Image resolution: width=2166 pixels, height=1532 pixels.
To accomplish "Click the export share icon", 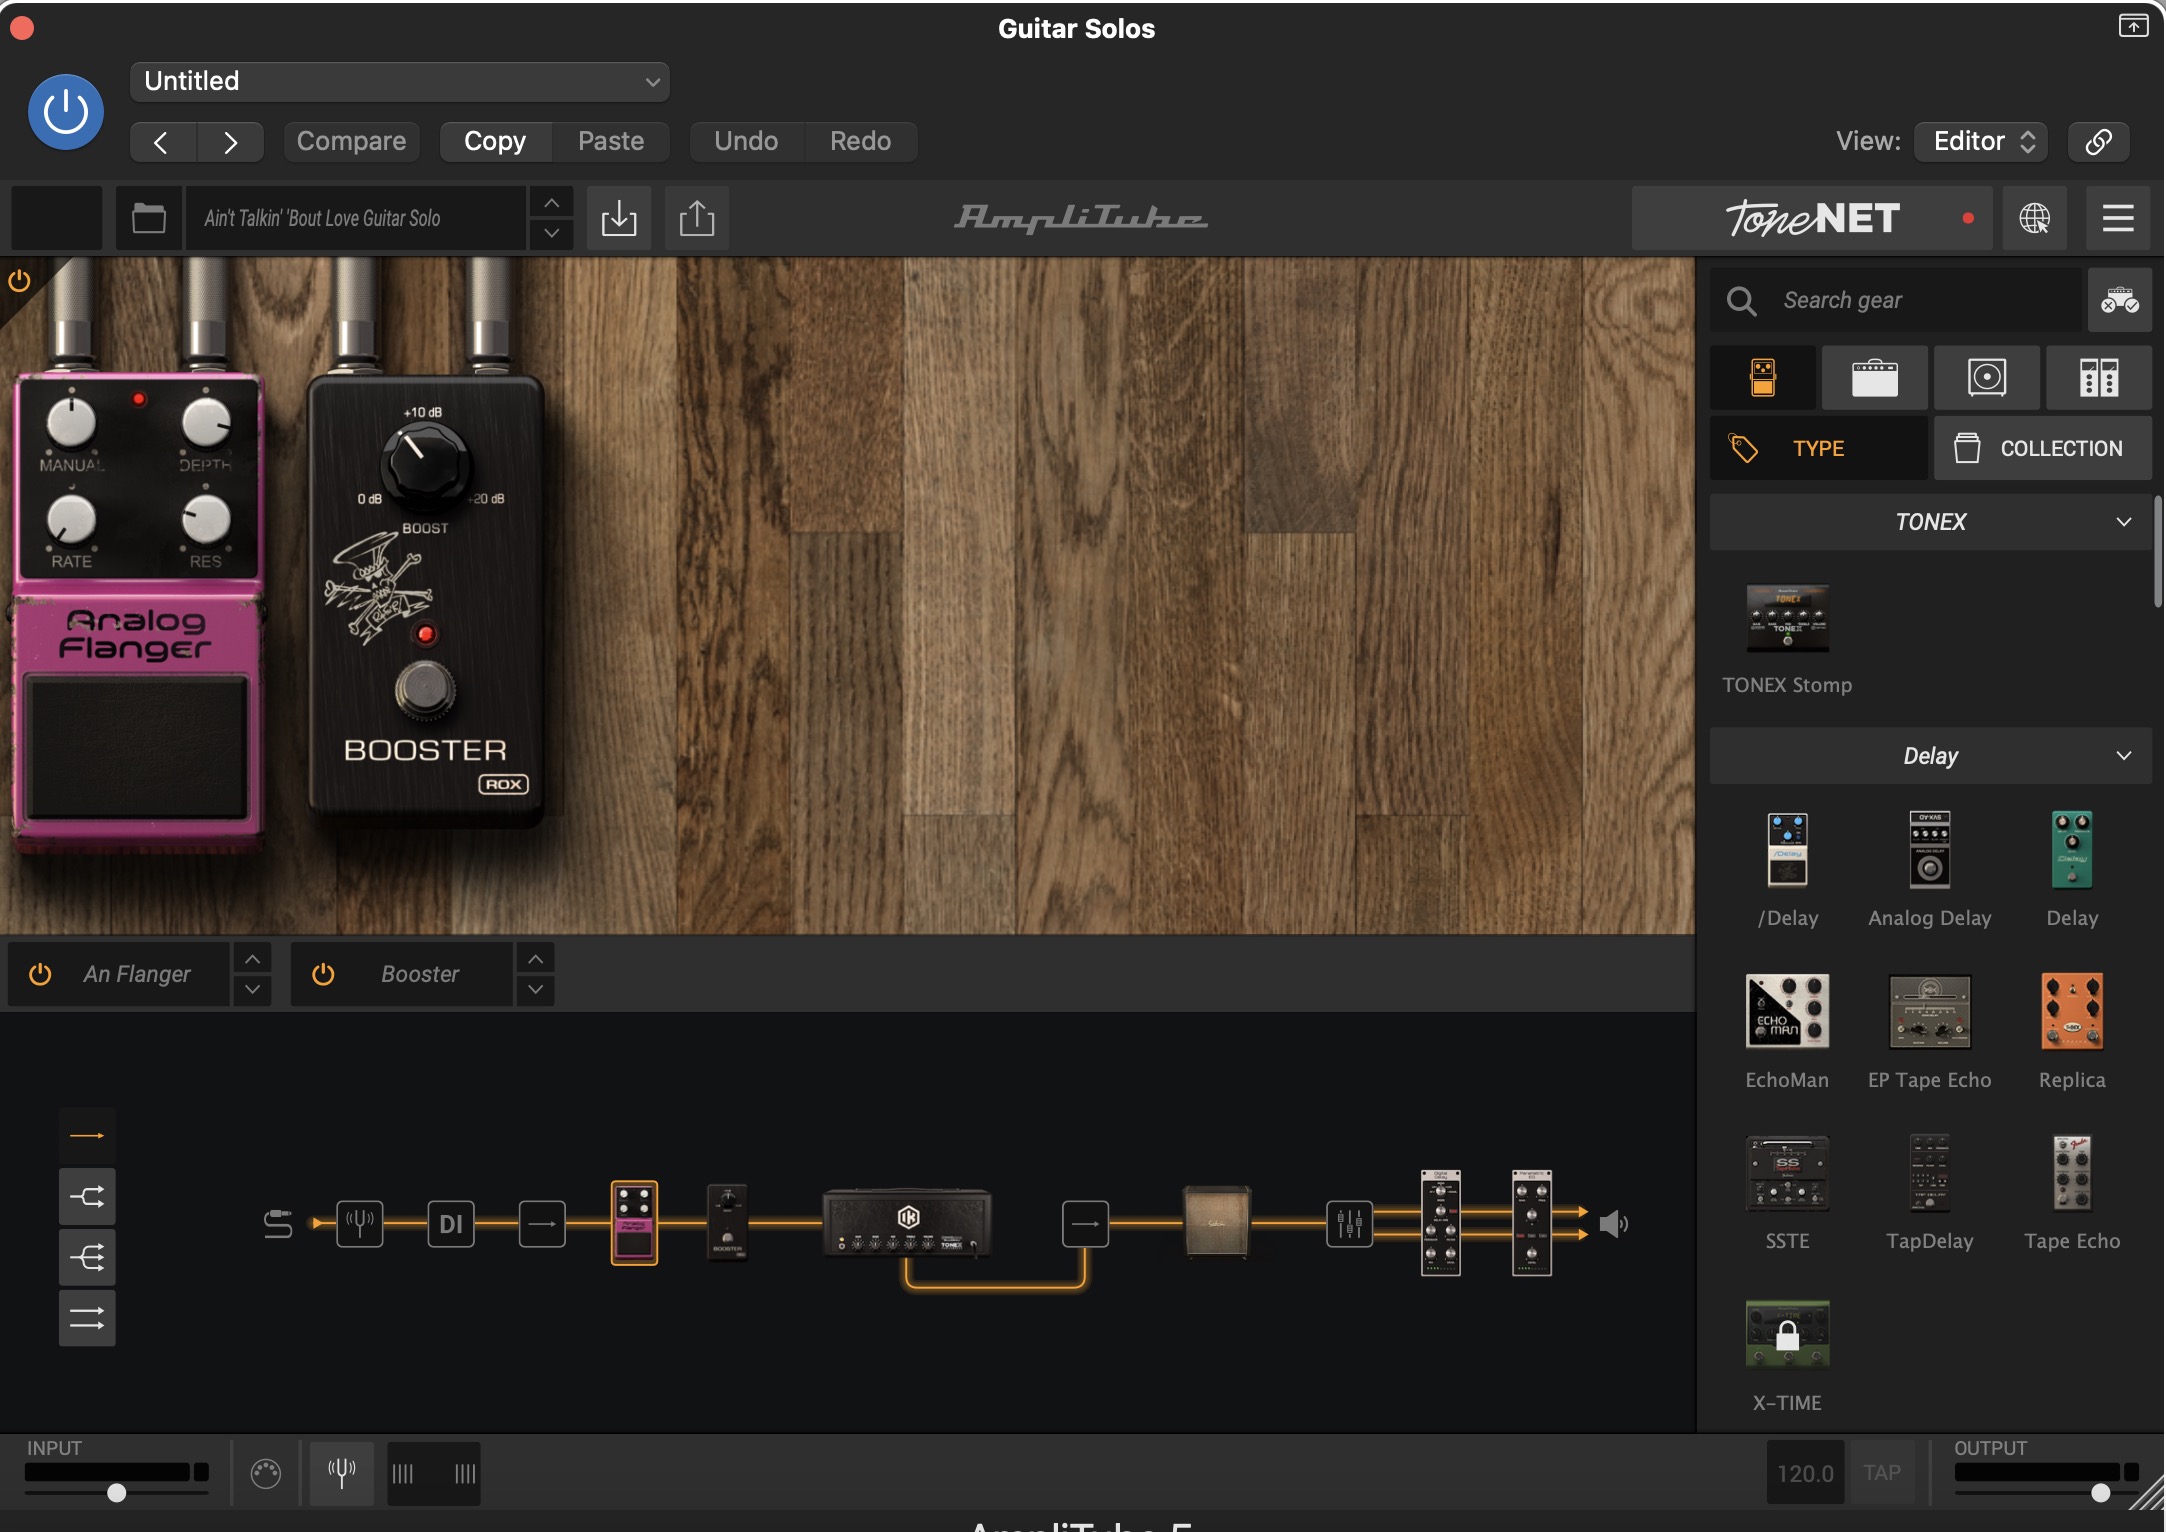I will coord(697,218).
